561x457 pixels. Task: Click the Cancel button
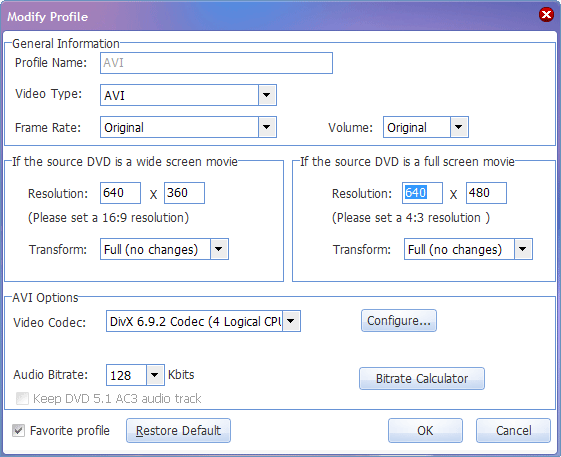click(x=513, y=431)
